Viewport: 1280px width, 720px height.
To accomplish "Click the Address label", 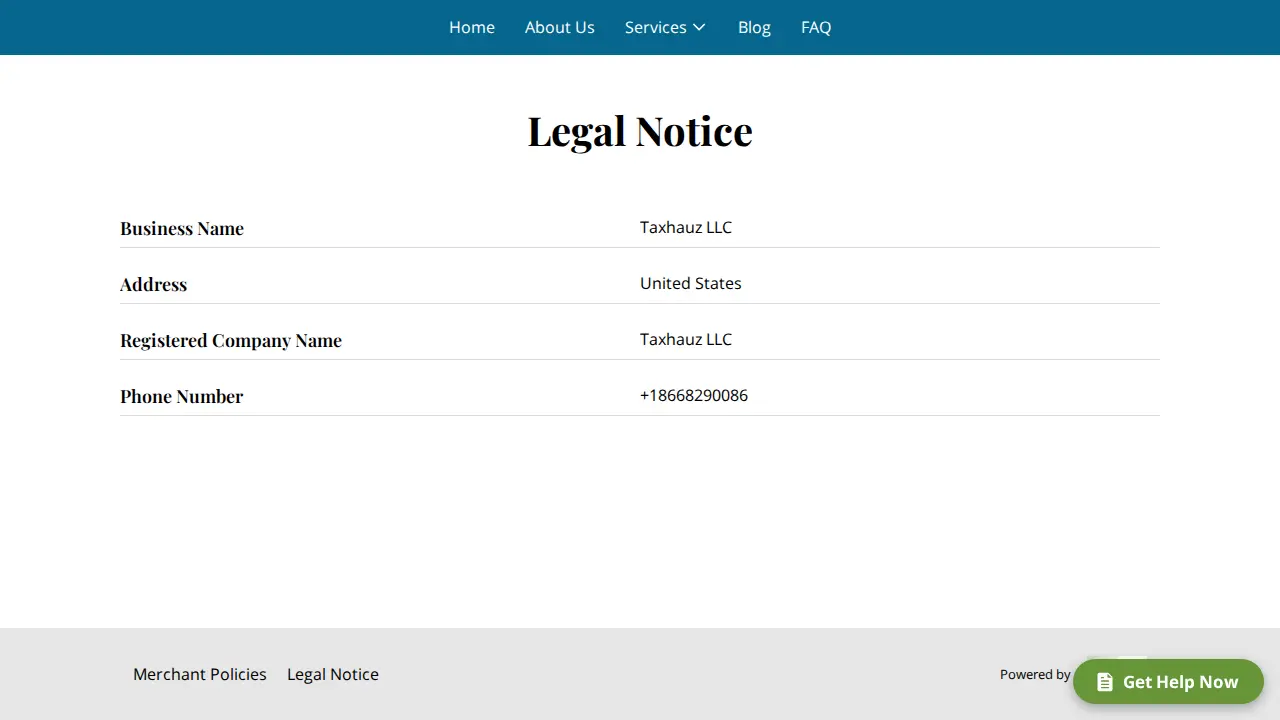I will click(x=154, y=284).
